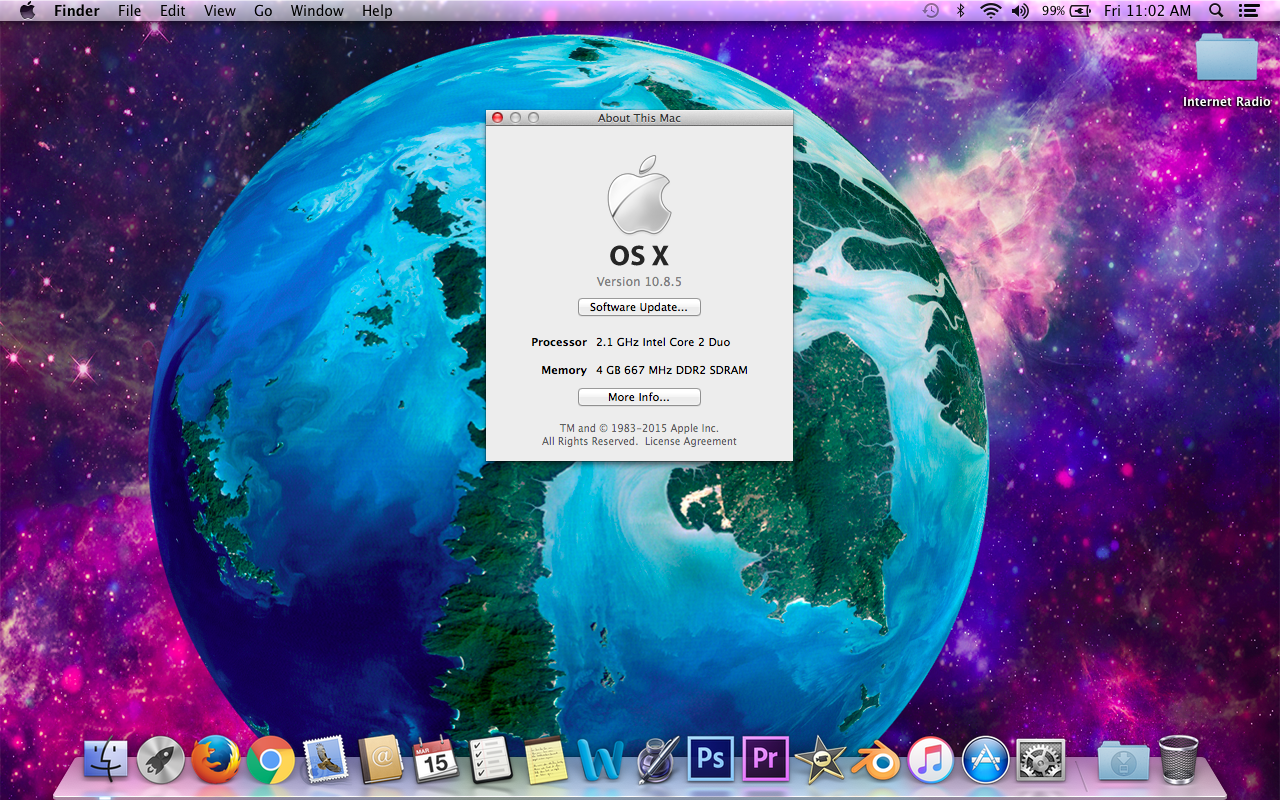
Task: Open Spotlight search magnifier
Action: click(x=1216, y=11)
